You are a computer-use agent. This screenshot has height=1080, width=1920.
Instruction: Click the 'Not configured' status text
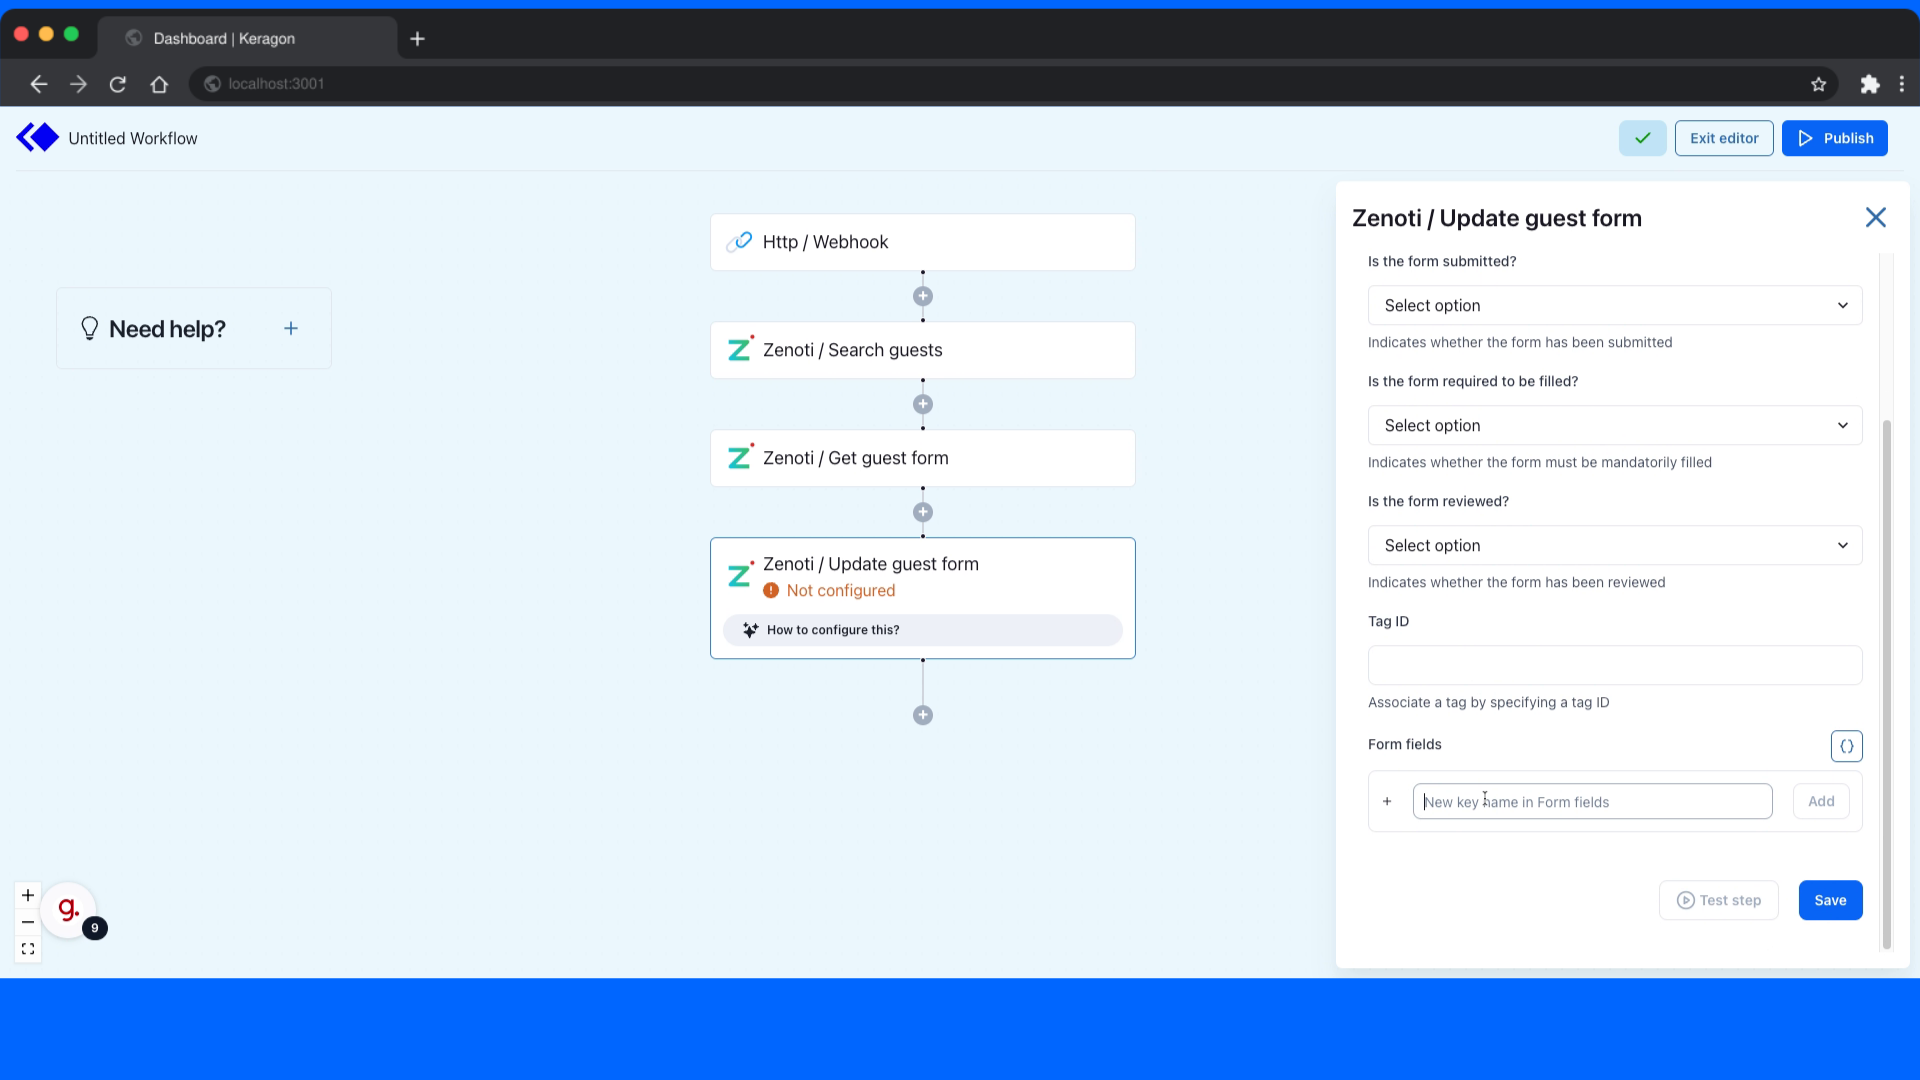pyautogui.click(x=840, y=590)
